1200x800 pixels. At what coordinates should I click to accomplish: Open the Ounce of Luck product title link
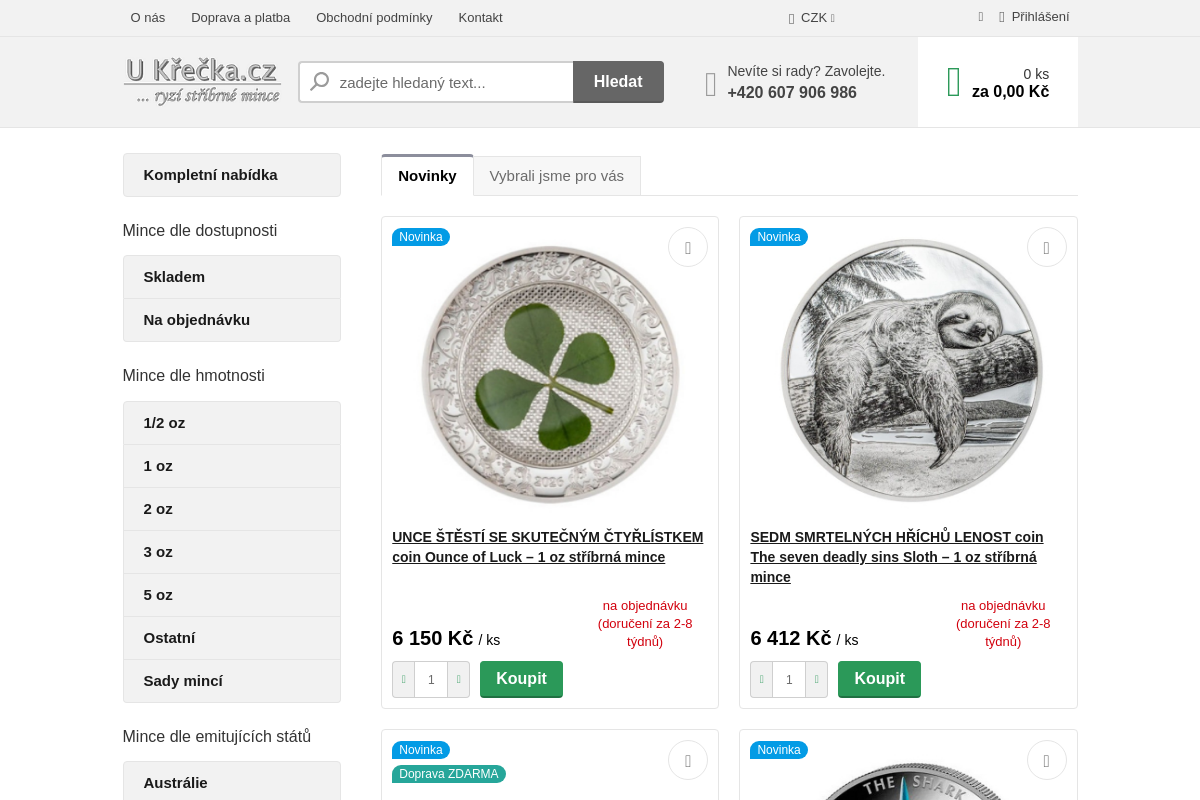[x=548, y=547]
